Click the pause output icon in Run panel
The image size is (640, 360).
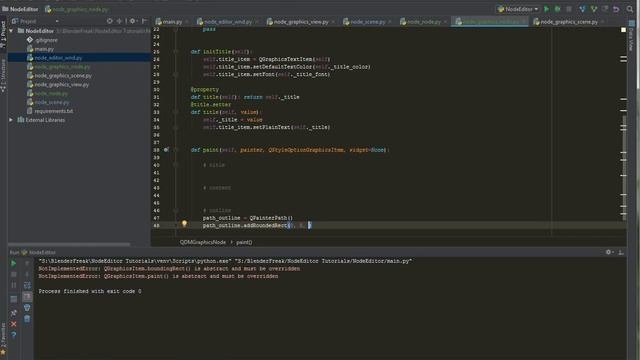click(x=13, y=285)
